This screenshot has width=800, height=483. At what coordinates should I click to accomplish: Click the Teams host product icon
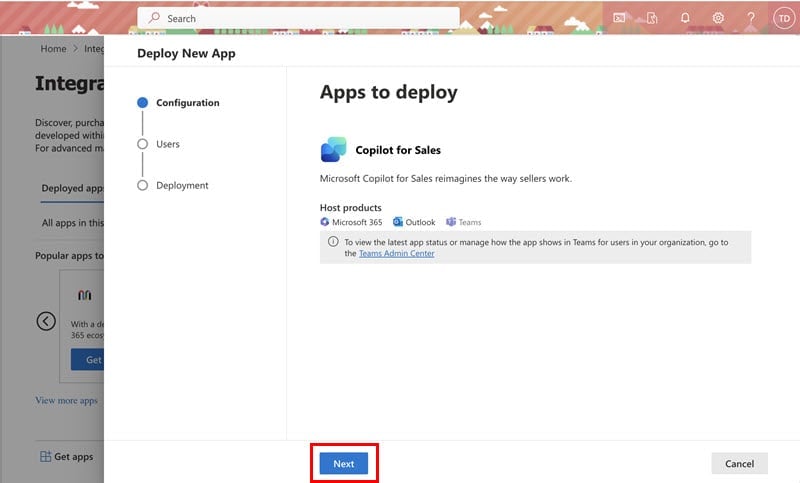pos(451,222)
